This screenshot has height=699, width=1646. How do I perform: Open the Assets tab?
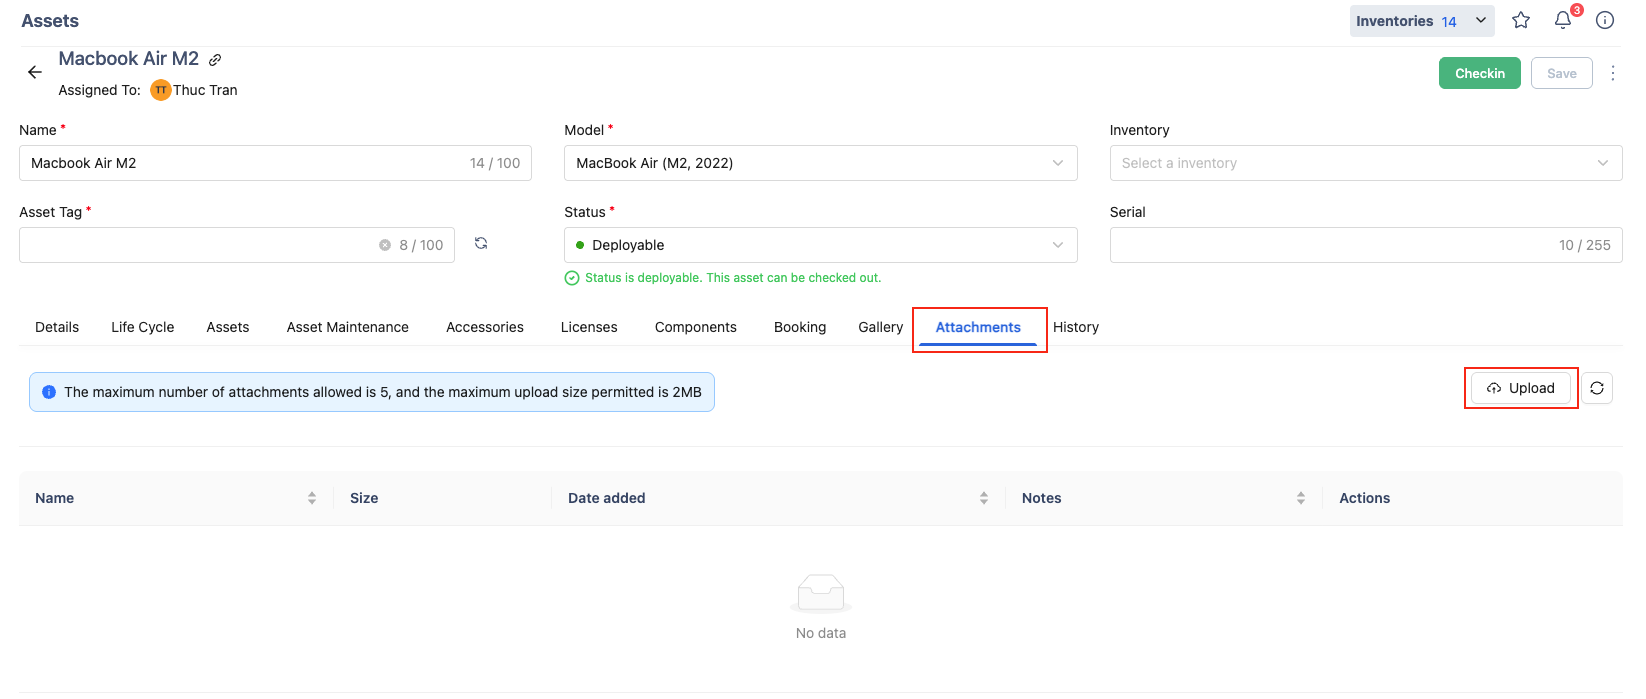228,327
